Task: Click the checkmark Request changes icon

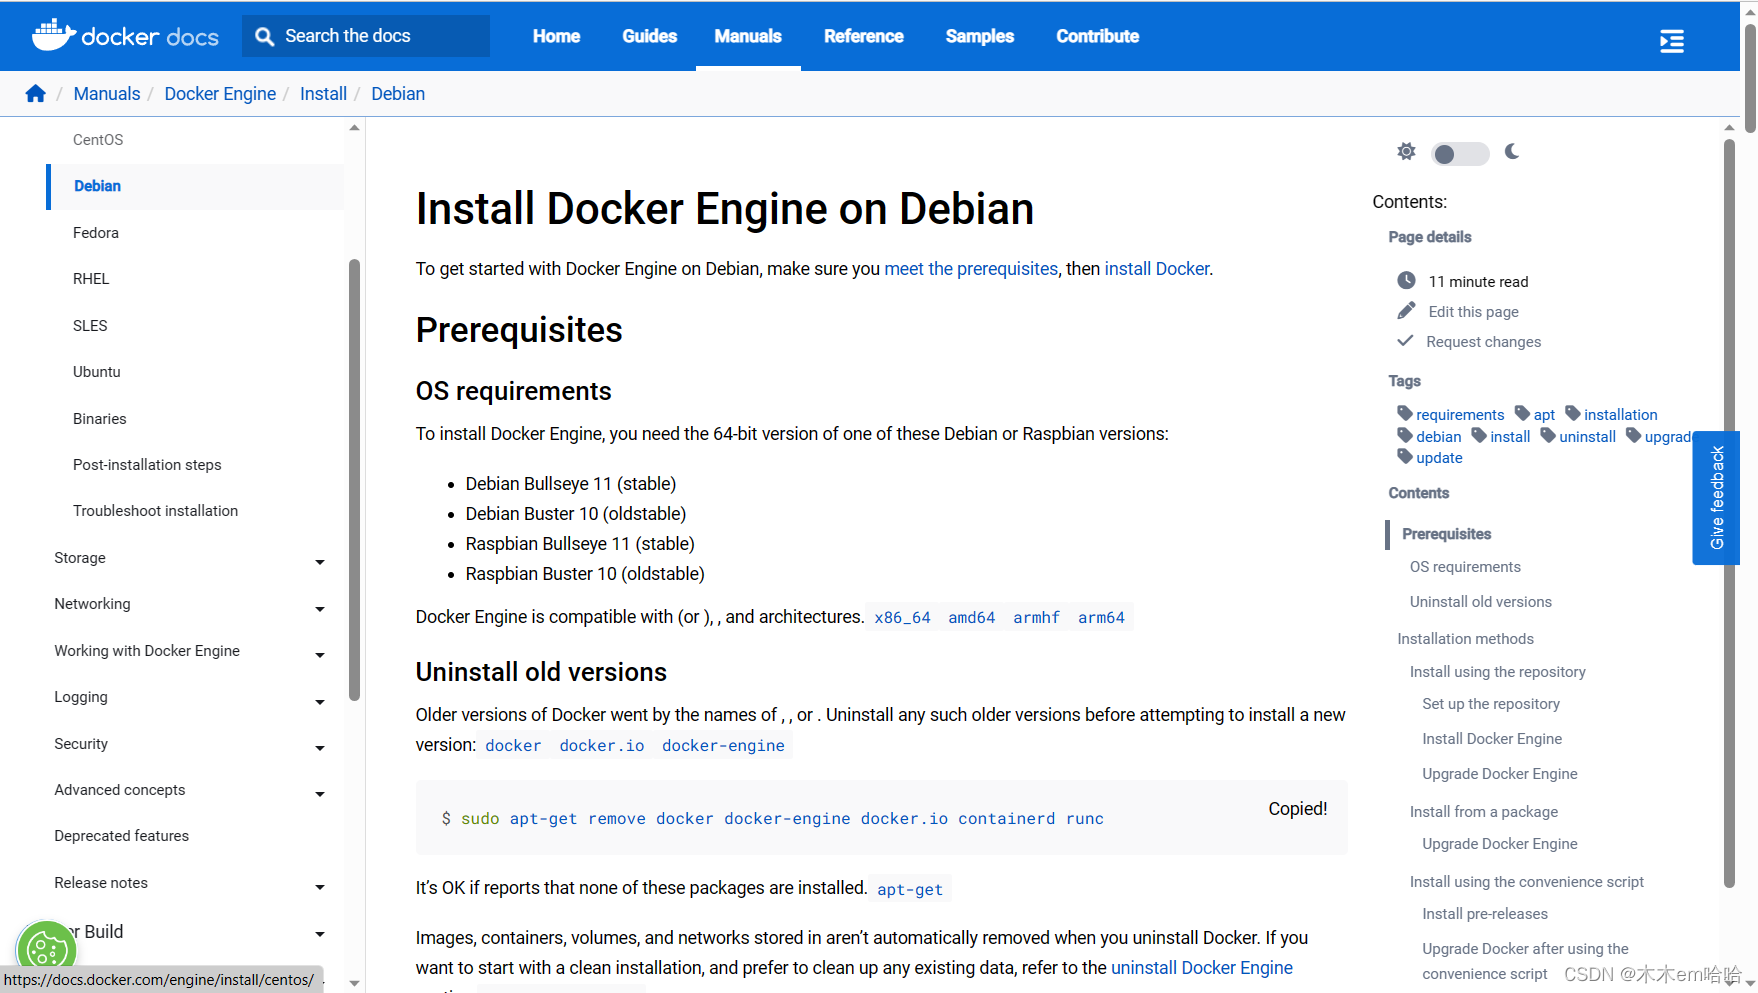Action: [x=1405, y=341]
